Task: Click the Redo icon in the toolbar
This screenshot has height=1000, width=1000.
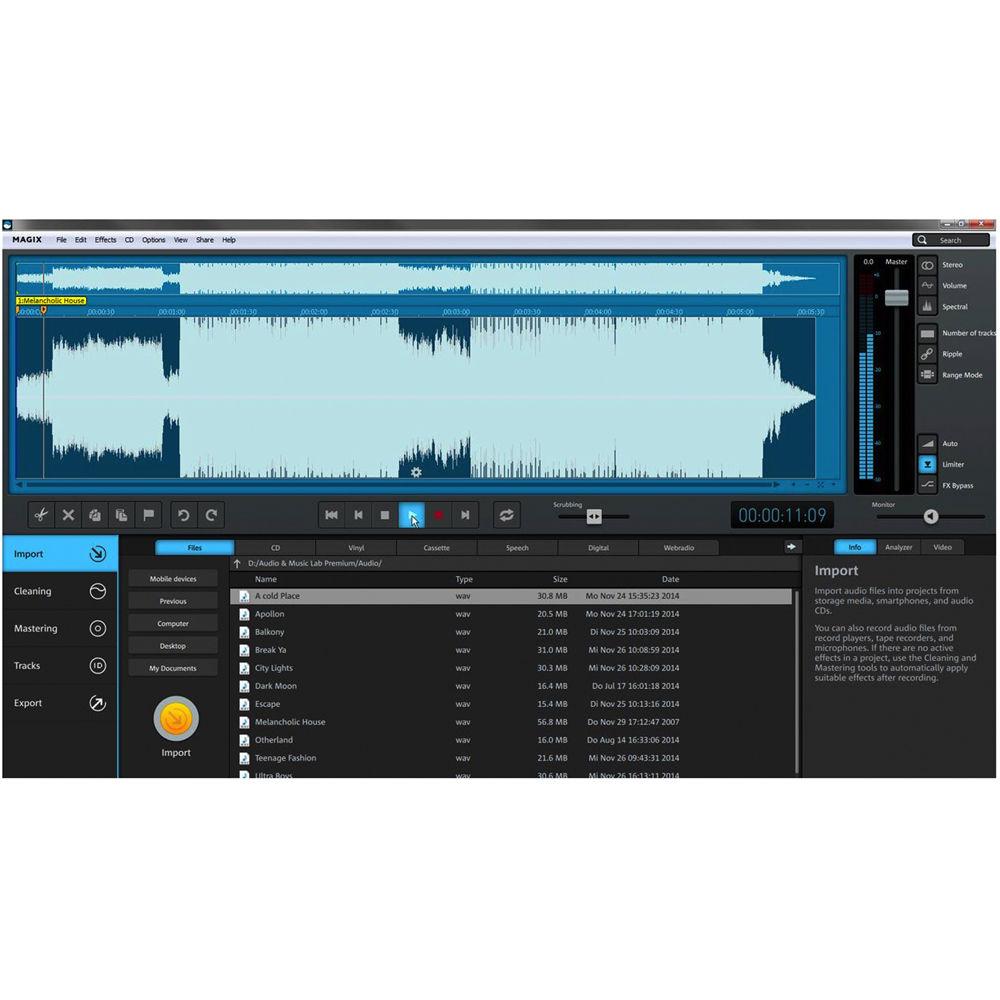Action: (212, 515)
